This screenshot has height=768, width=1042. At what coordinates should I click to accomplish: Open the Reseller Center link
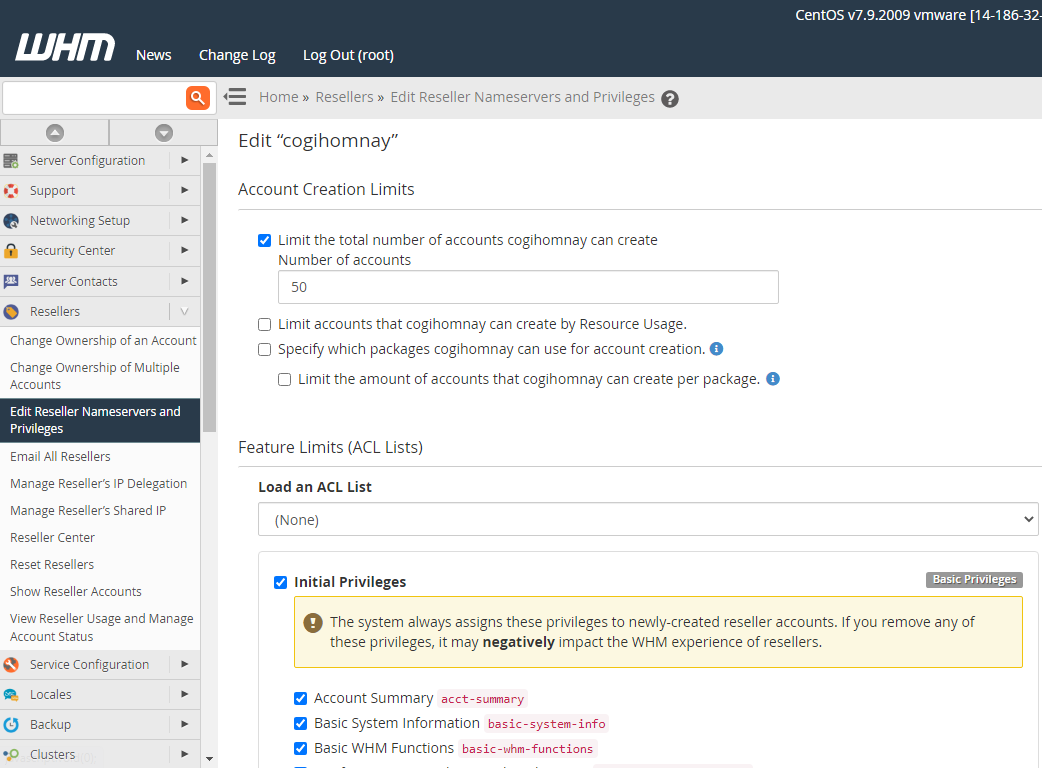(52, 537)
